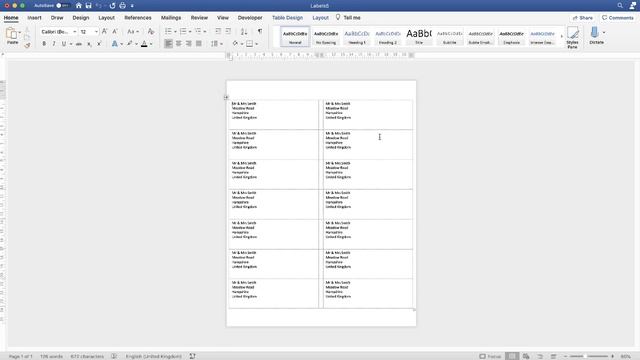Click the search magnifier in title bar
Viewport: 640px width, 360px height.
click(x=620, y=6)
